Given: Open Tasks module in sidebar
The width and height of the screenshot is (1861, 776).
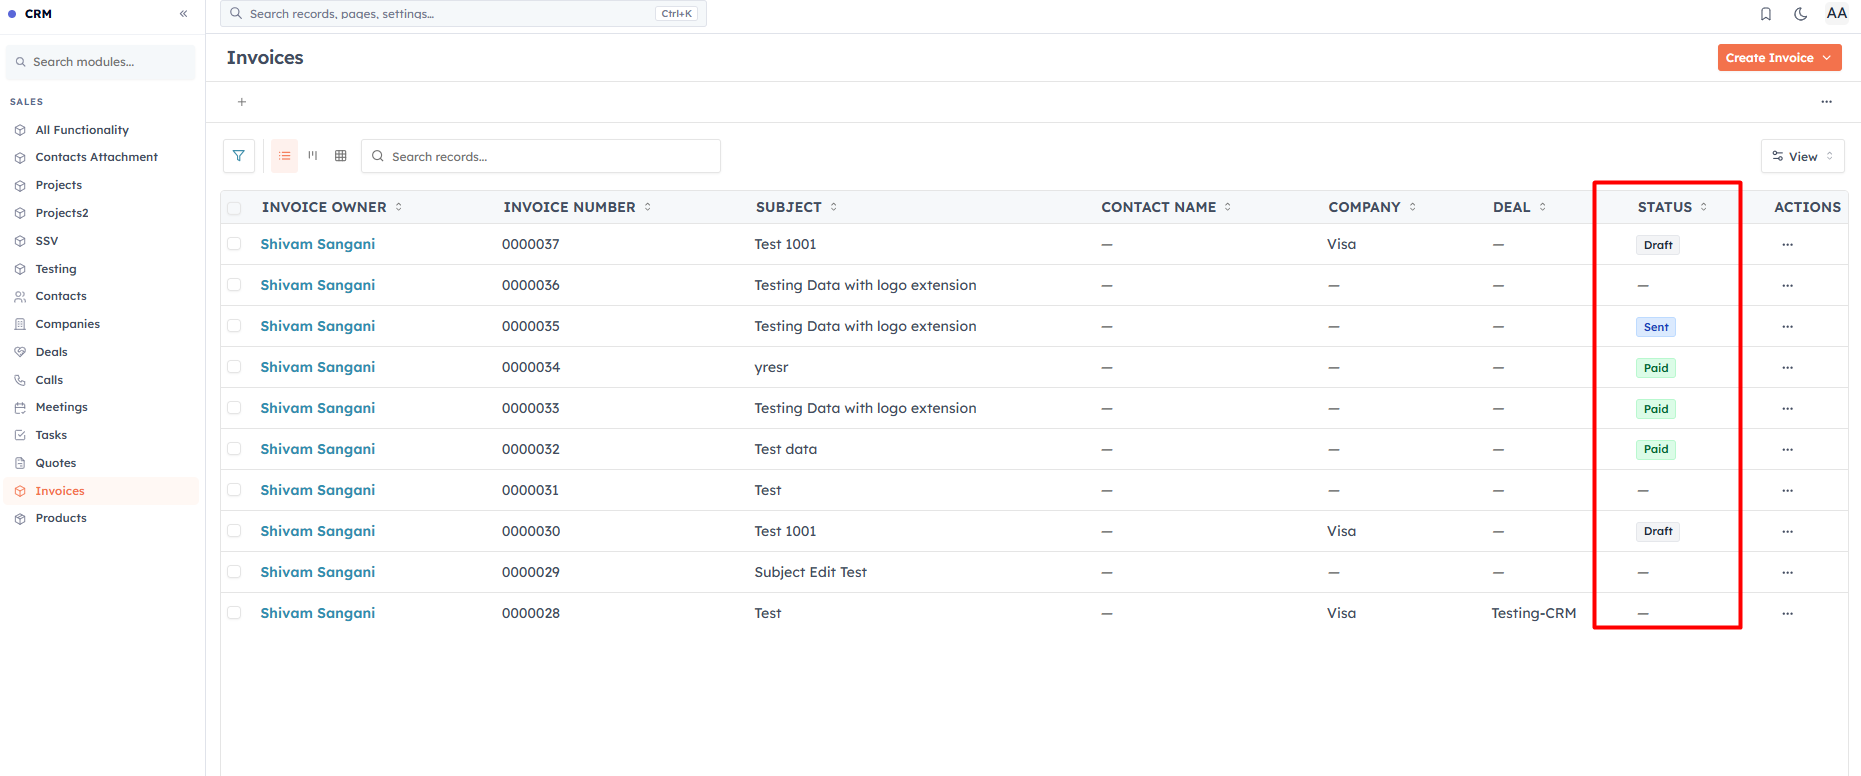Looking at the screenshot, I should pyautogui.click(x=51, y=435).
